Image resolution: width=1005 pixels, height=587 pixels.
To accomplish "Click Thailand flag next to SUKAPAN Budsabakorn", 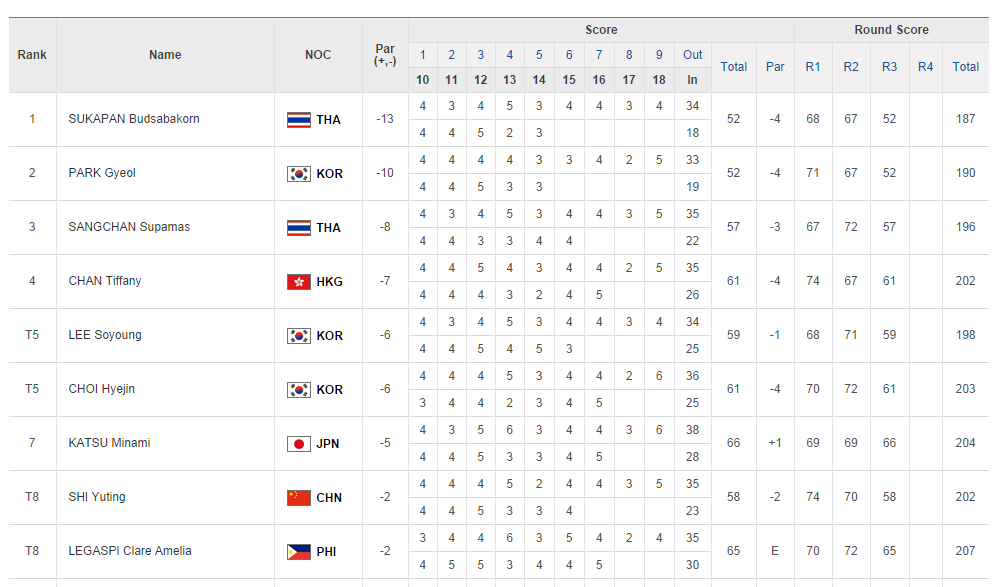I will click(x=299, y=120).
